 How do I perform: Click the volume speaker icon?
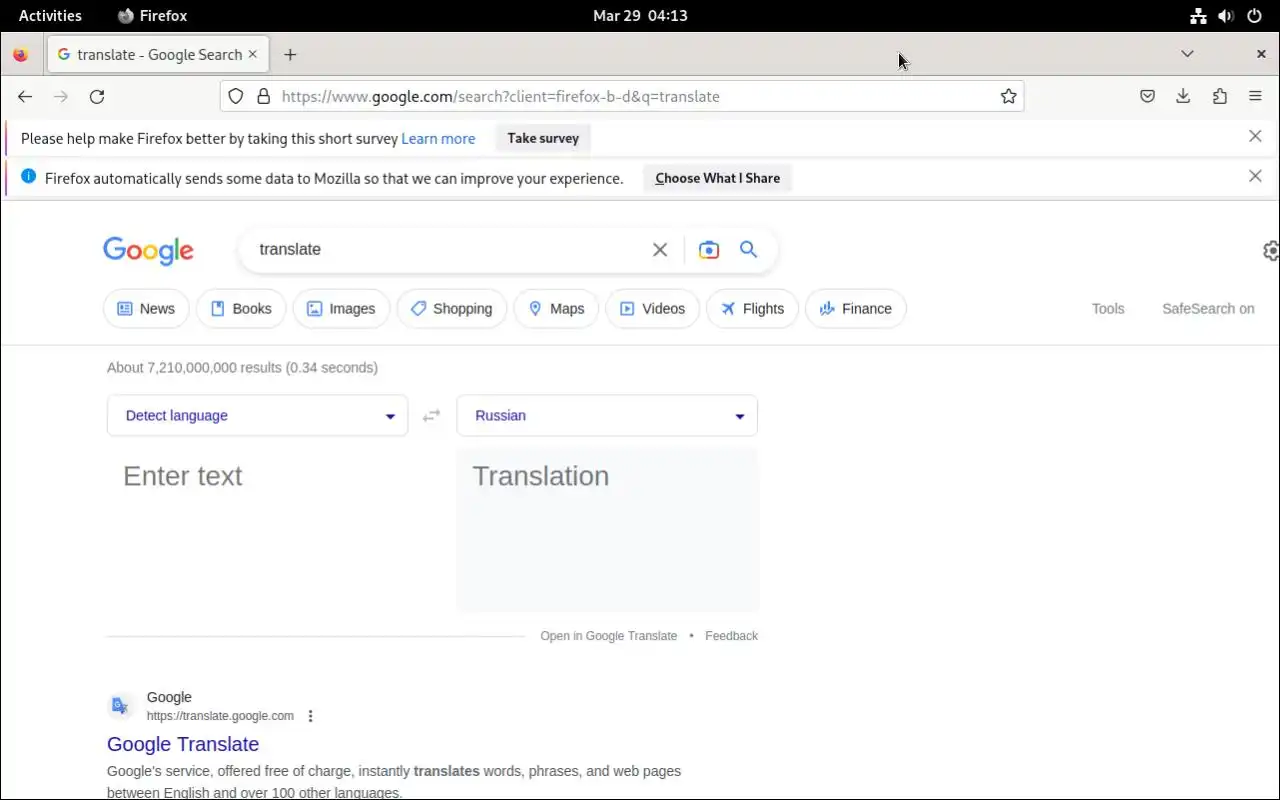point(1226,15)
